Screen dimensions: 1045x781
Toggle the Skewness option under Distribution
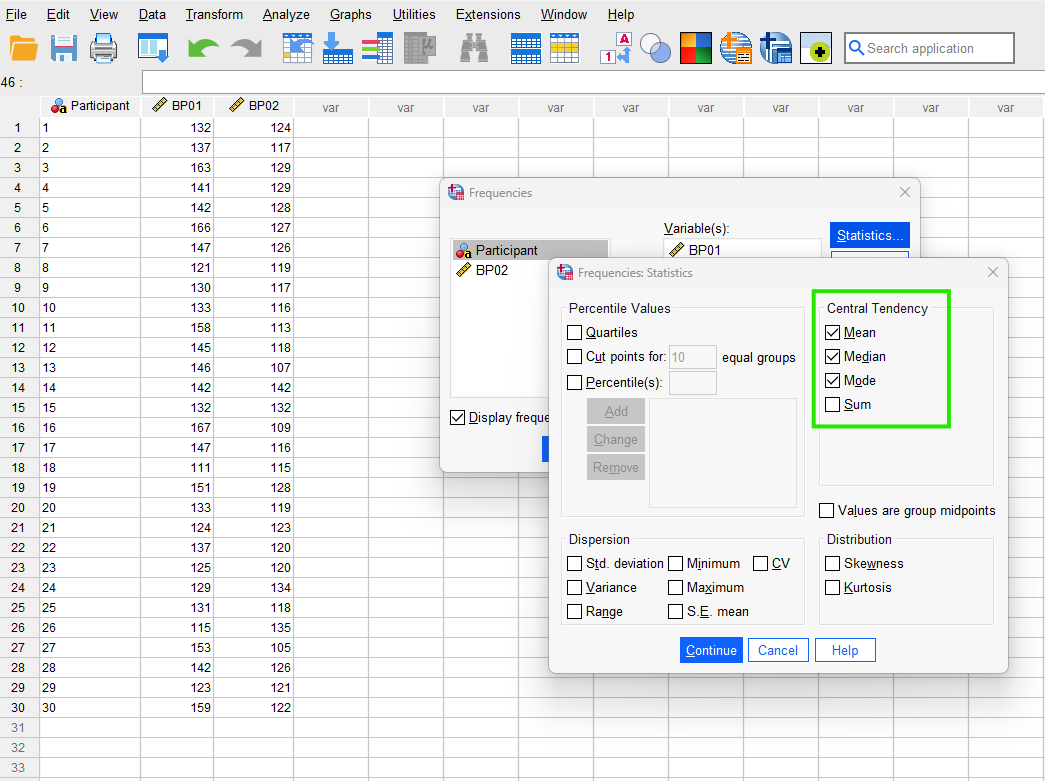click(832, 563)
